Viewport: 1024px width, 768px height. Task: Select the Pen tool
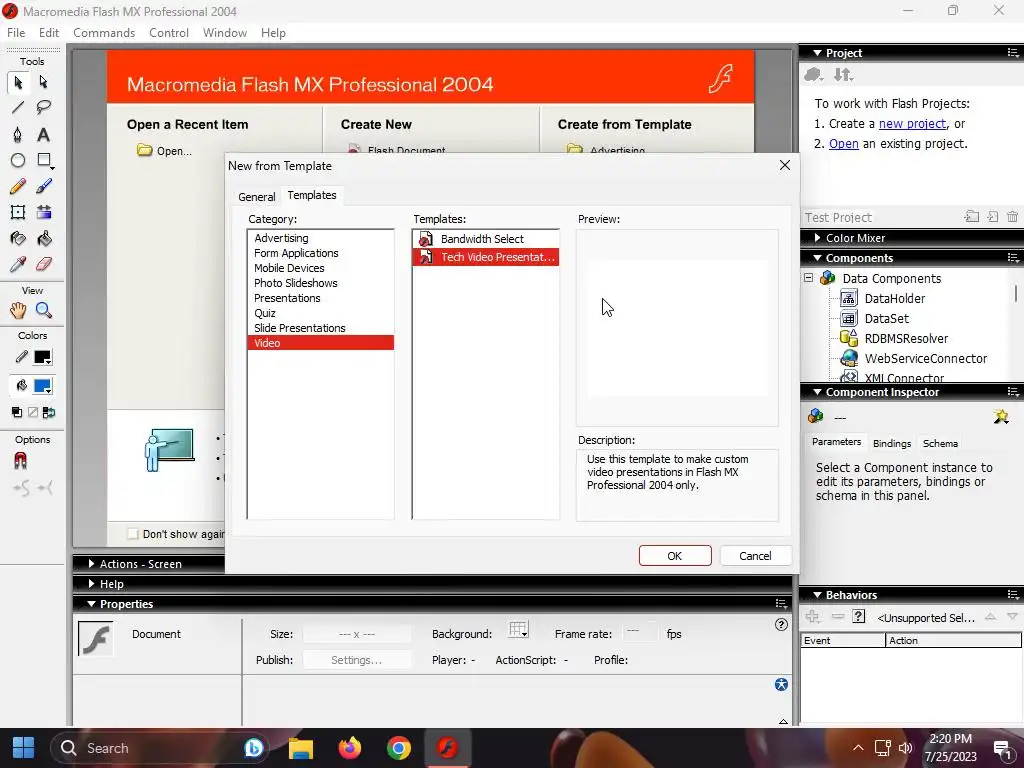pos(18,135)
